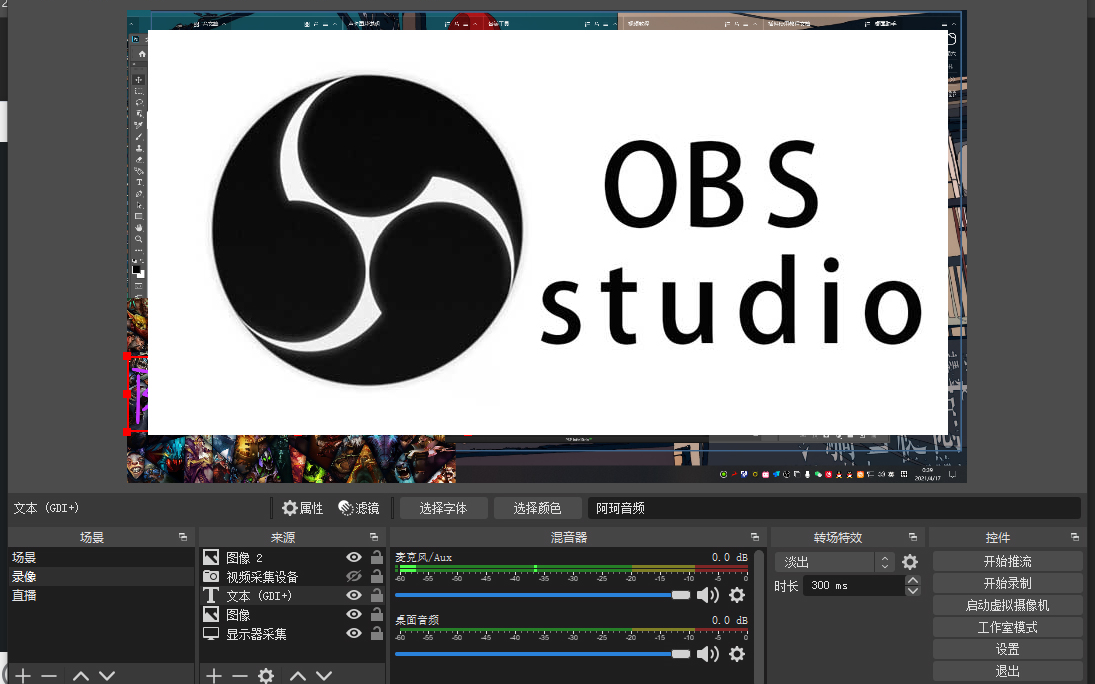Click the monitor icon of 显示器采集 source

pyautogui.click(x=211, y=634)
